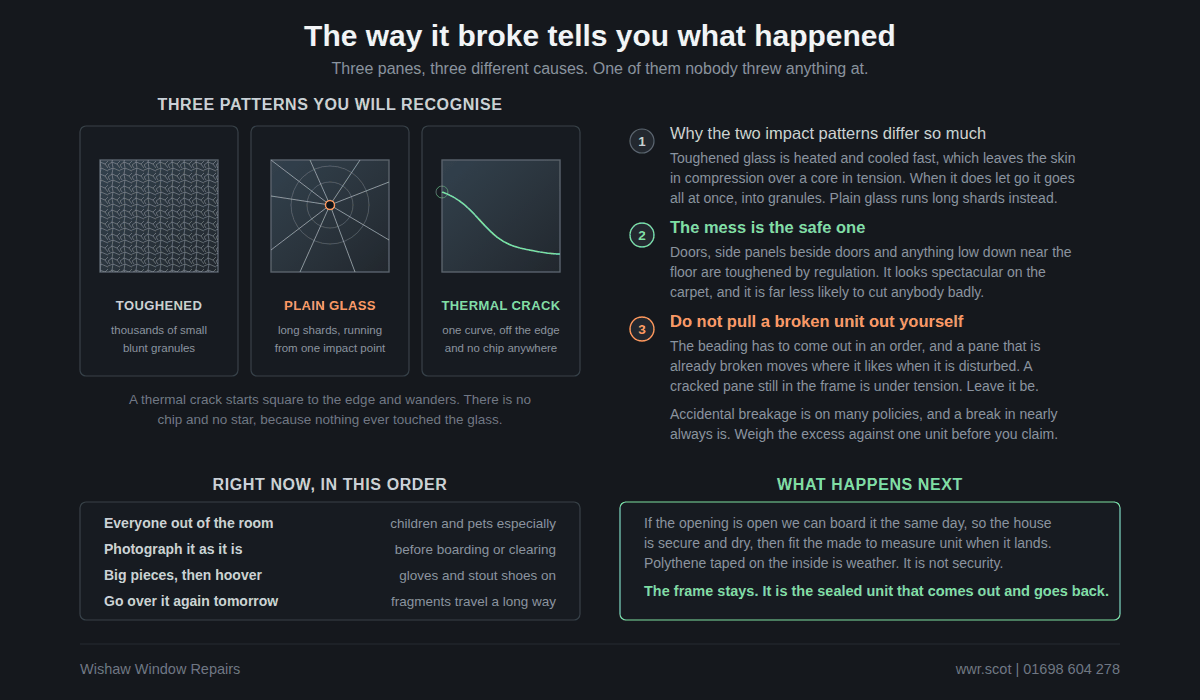
Task: Click the grey number 1 circle badge
Action: pyautogui.click(x=642, y=141)
